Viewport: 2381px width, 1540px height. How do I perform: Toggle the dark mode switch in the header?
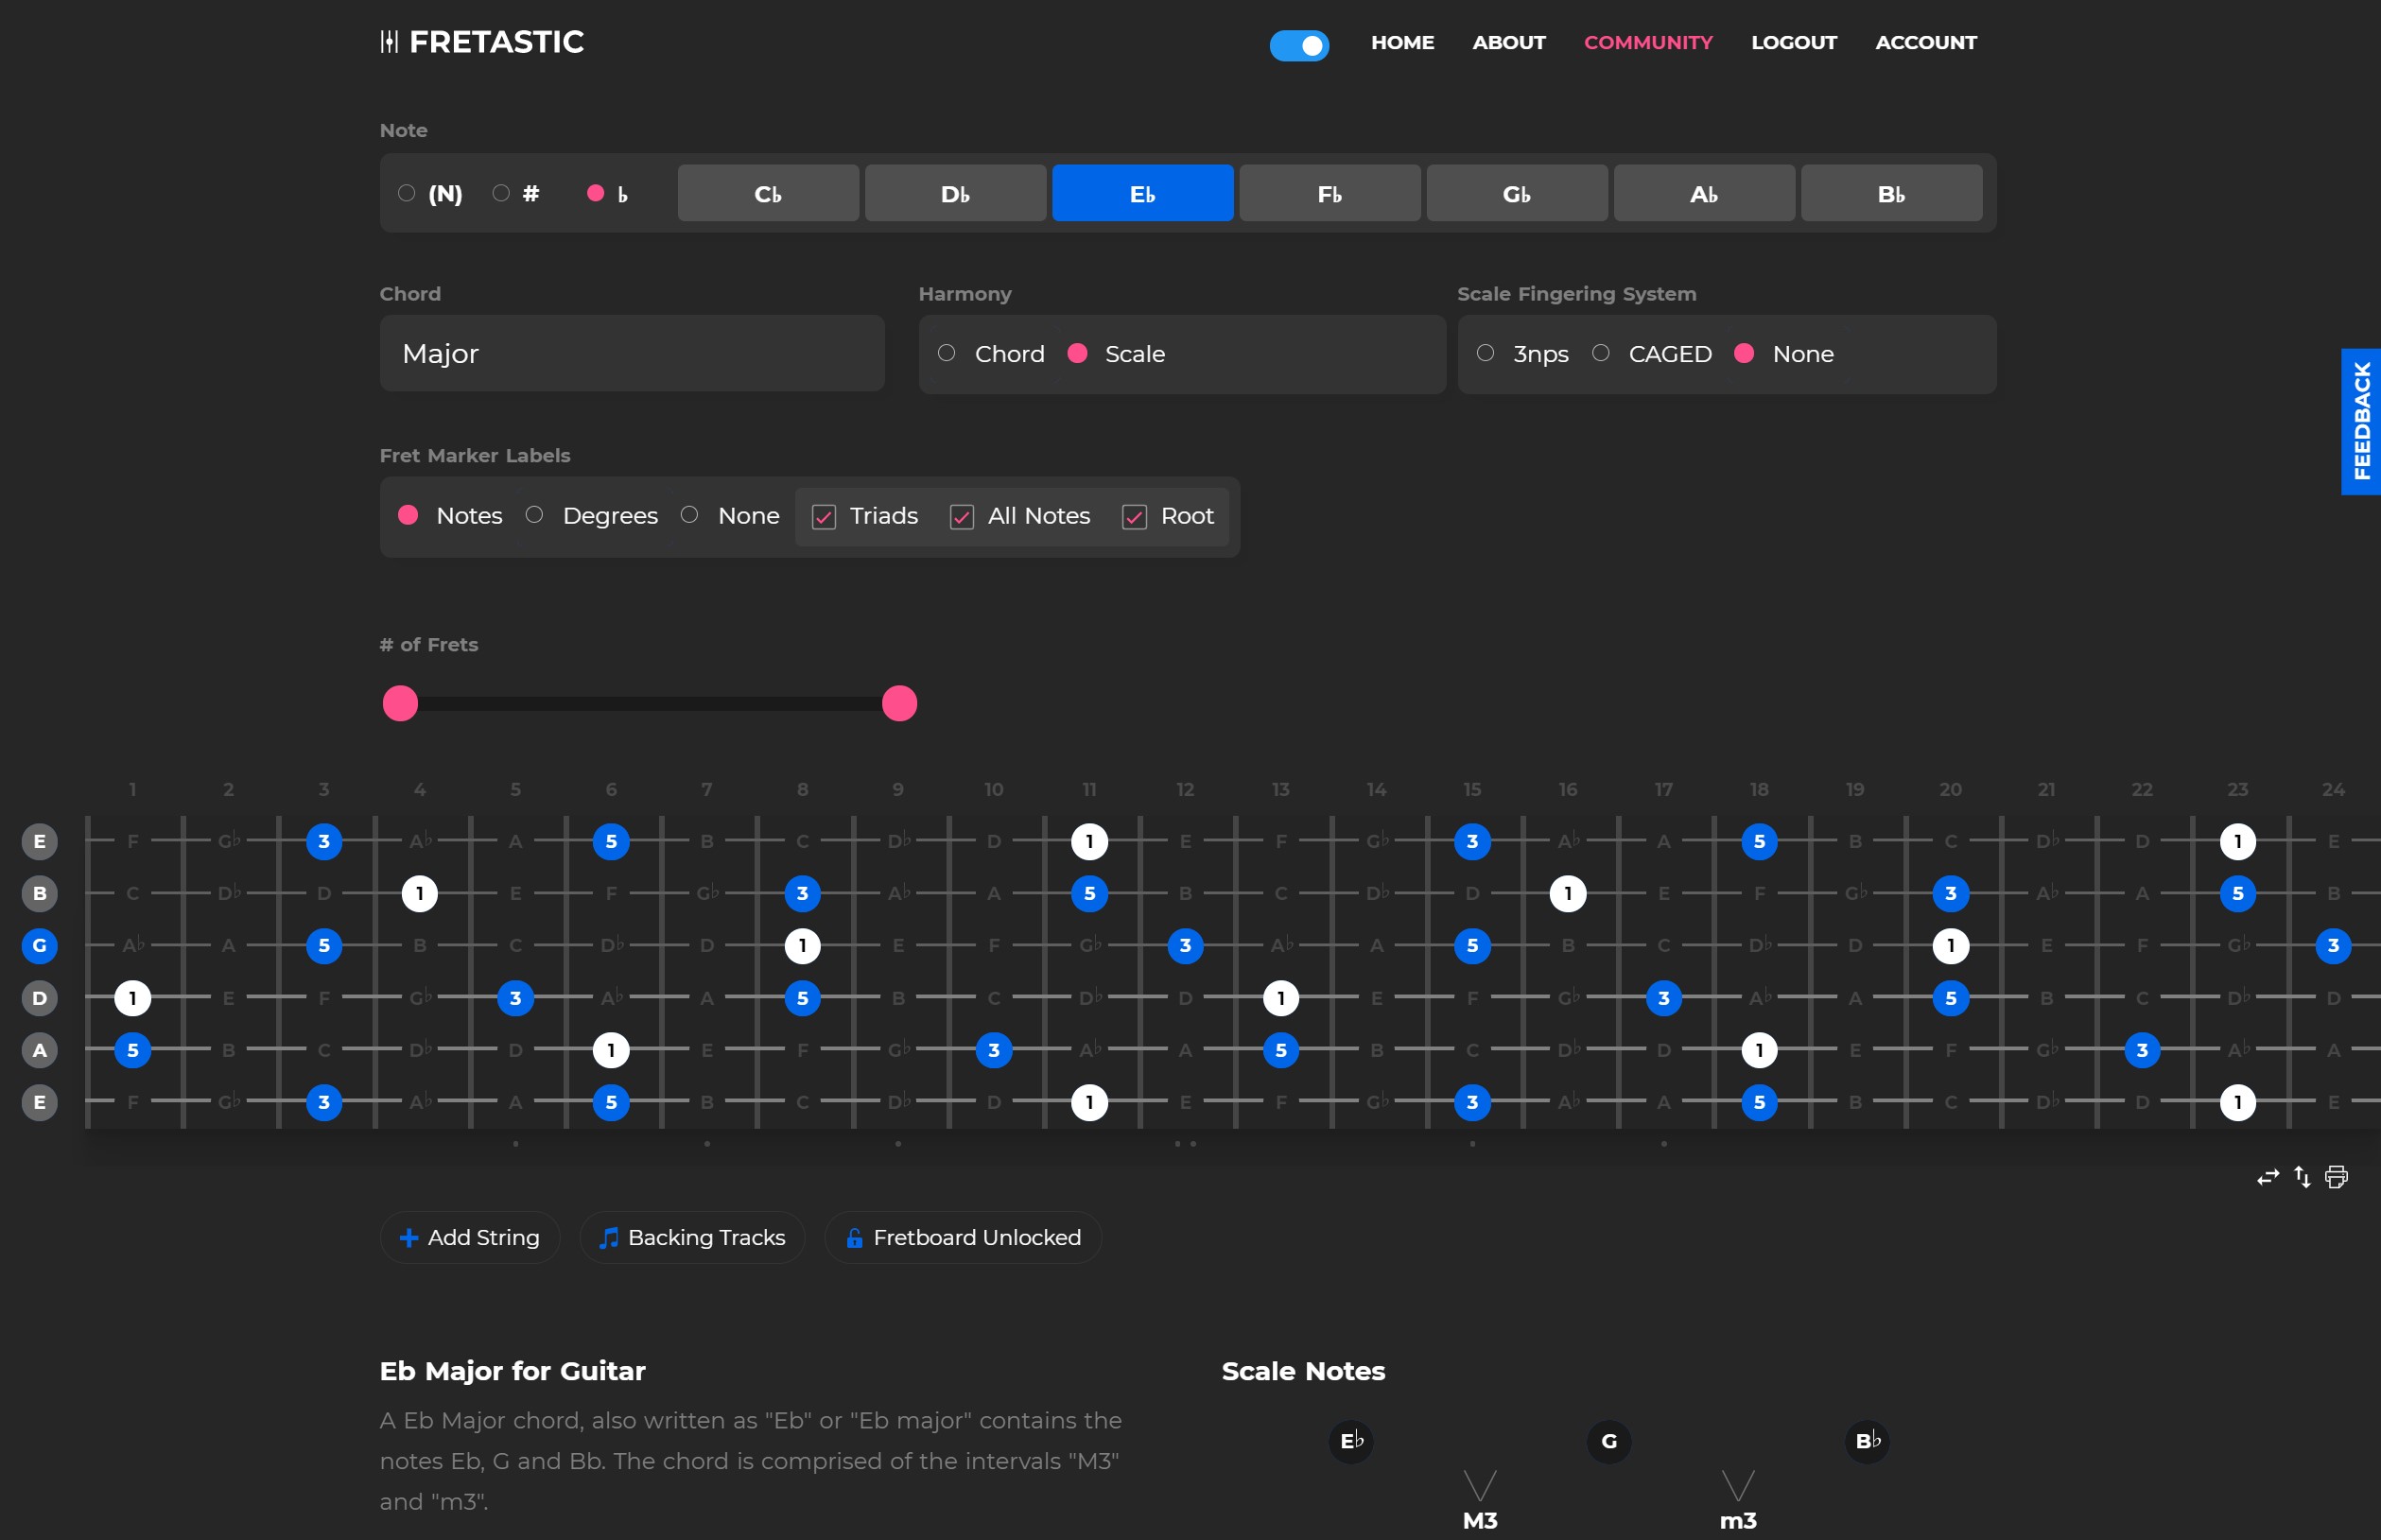click(1299, 45)
